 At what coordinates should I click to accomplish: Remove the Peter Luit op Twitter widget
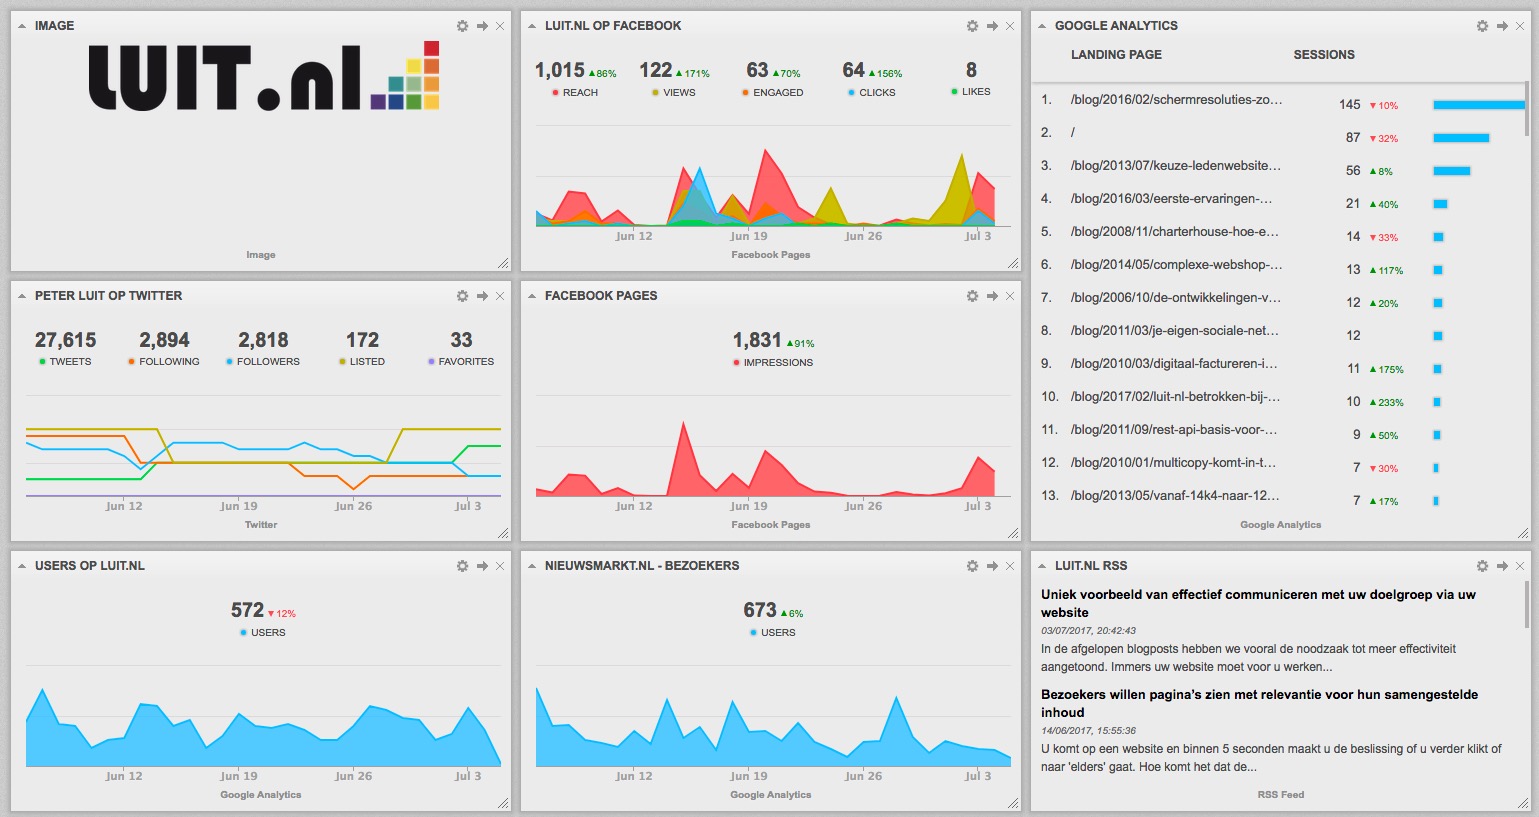tap(500, 296)
